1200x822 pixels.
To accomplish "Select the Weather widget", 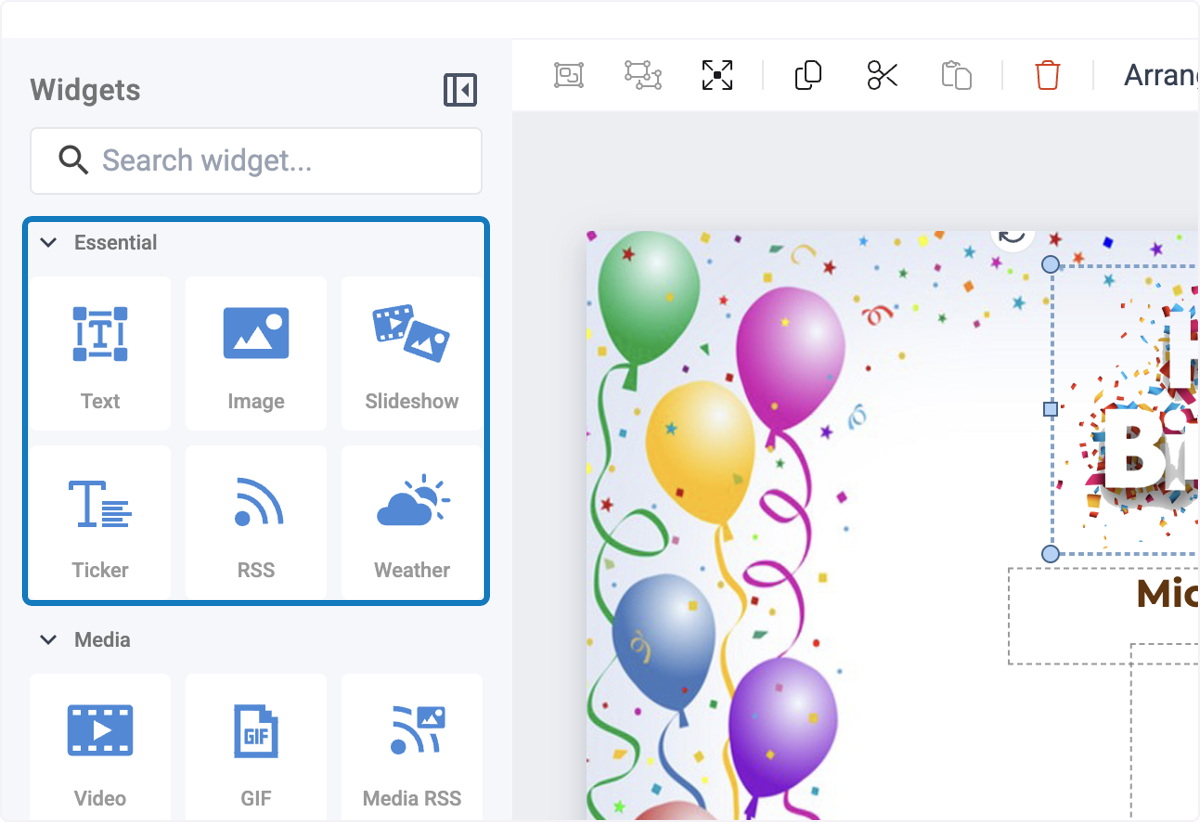I will coord(412,522).
